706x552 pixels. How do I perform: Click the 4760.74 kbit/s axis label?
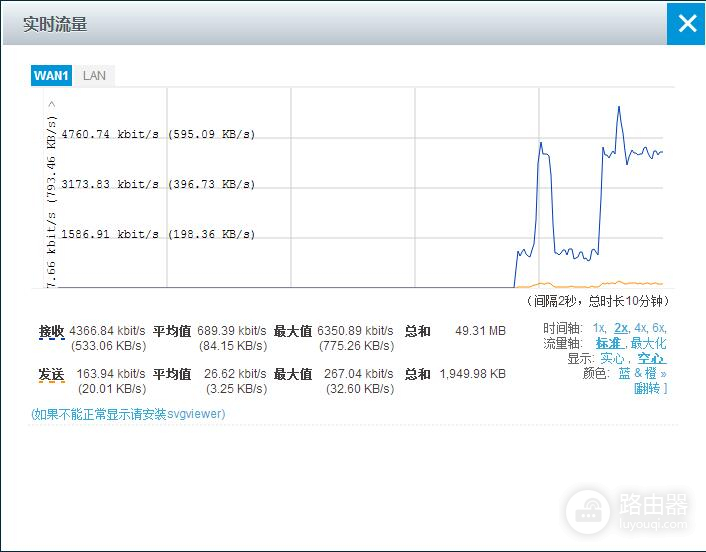click(110, 135)
